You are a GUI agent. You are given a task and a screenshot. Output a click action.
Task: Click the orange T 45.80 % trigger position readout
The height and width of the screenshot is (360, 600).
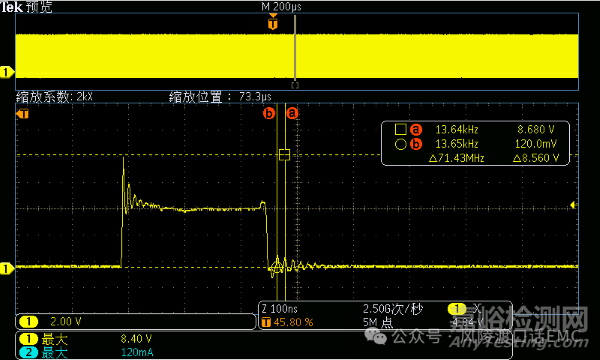[287, 322]
